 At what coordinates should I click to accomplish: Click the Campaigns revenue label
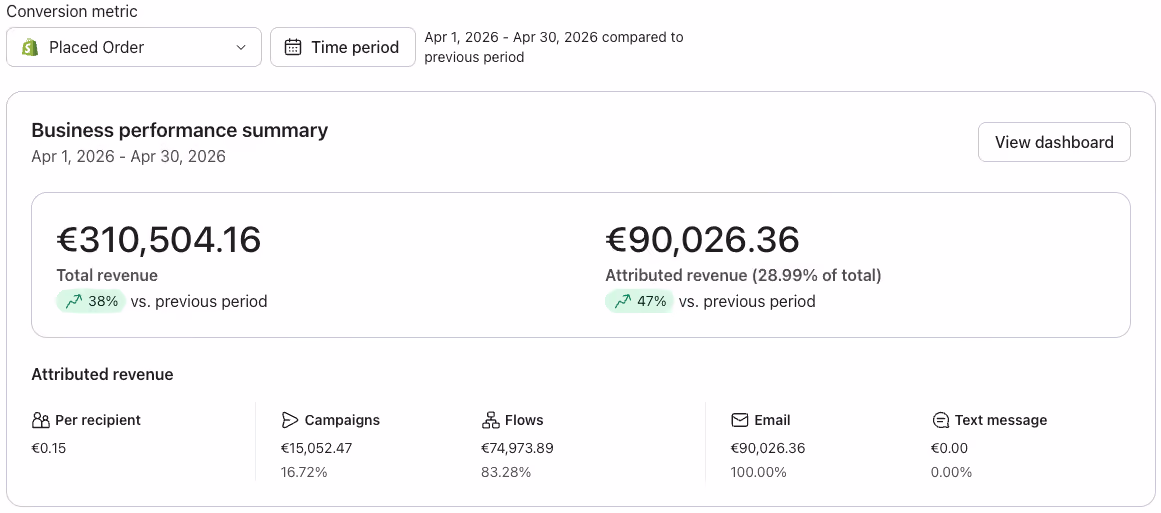(x=342, y=420)
